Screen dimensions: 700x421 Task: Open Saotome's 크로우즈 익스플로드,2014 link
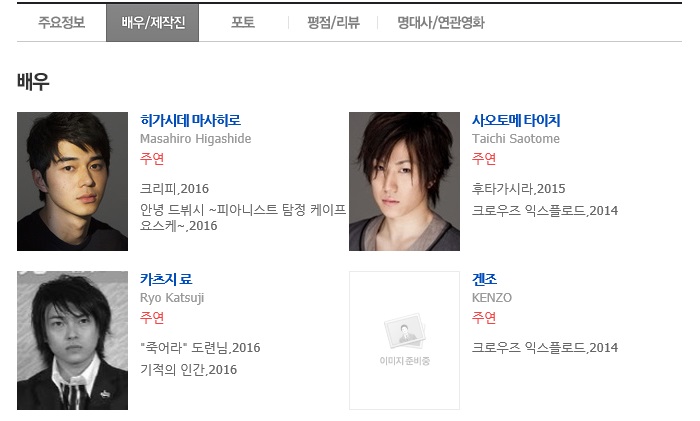[545, 210]
